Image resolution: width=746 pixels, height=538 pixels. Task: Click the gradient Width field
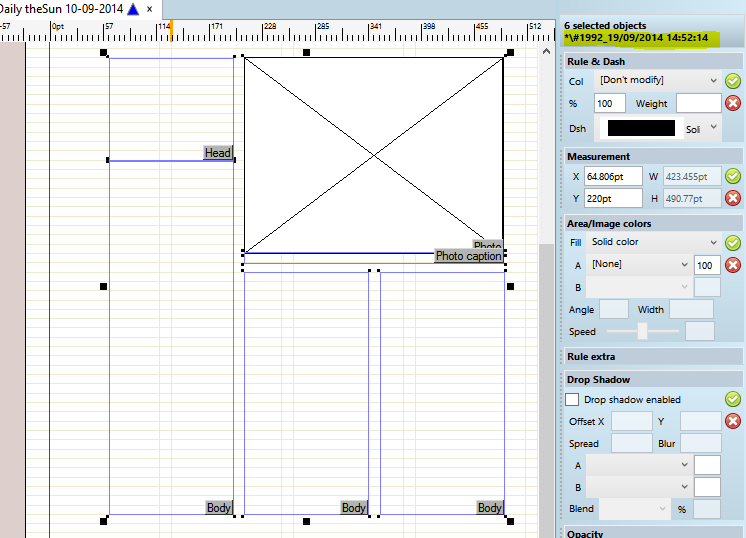[x=691, y=309]
